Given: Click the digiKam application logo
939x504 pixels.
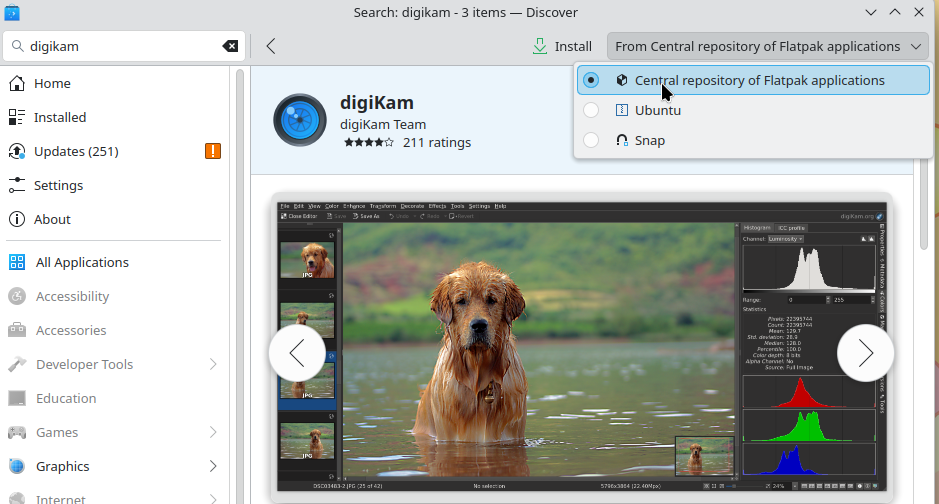Looking at the screenshot, I should (300, 120).
